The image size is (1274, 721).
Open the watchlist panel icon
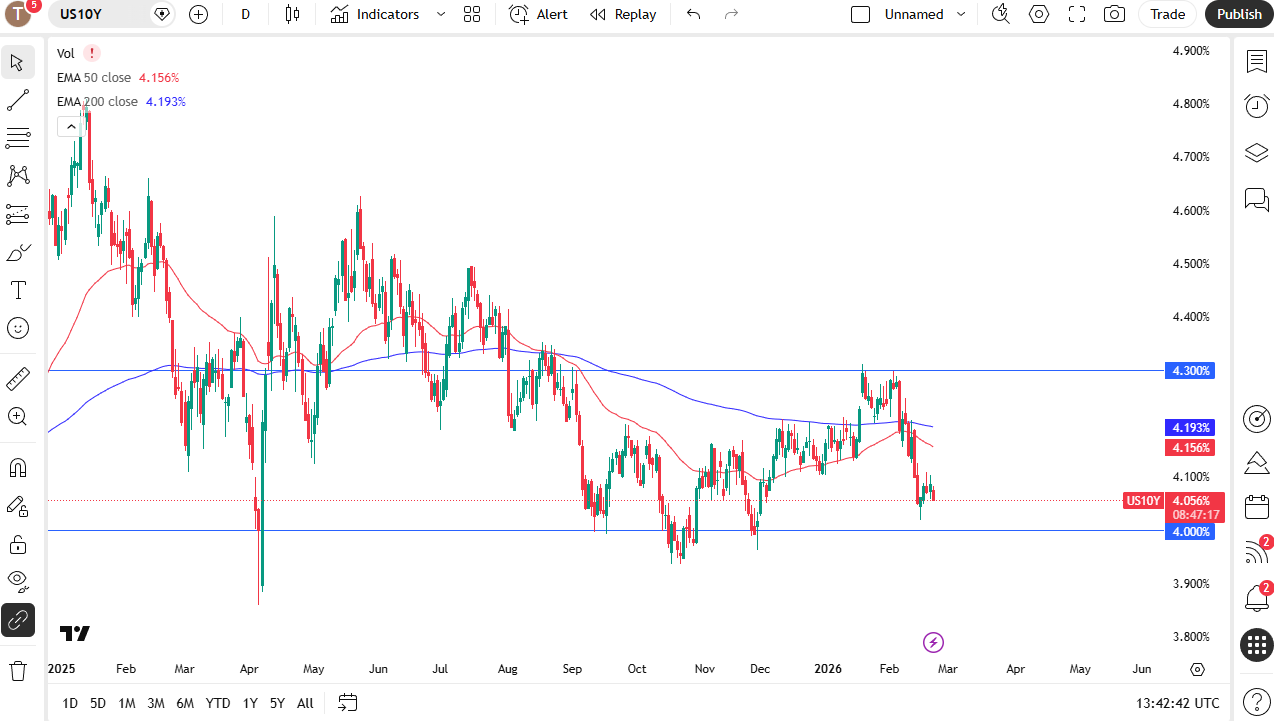coord(1256,62)
